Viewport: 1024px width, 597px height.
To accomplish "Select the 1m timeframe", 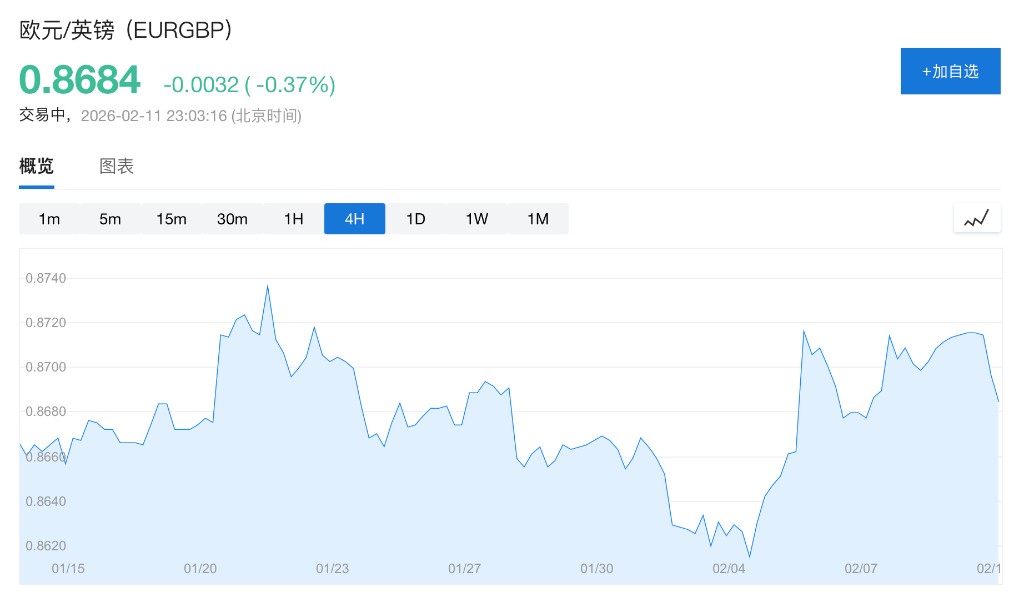I will pyautogui.click(x=49, y=219).
